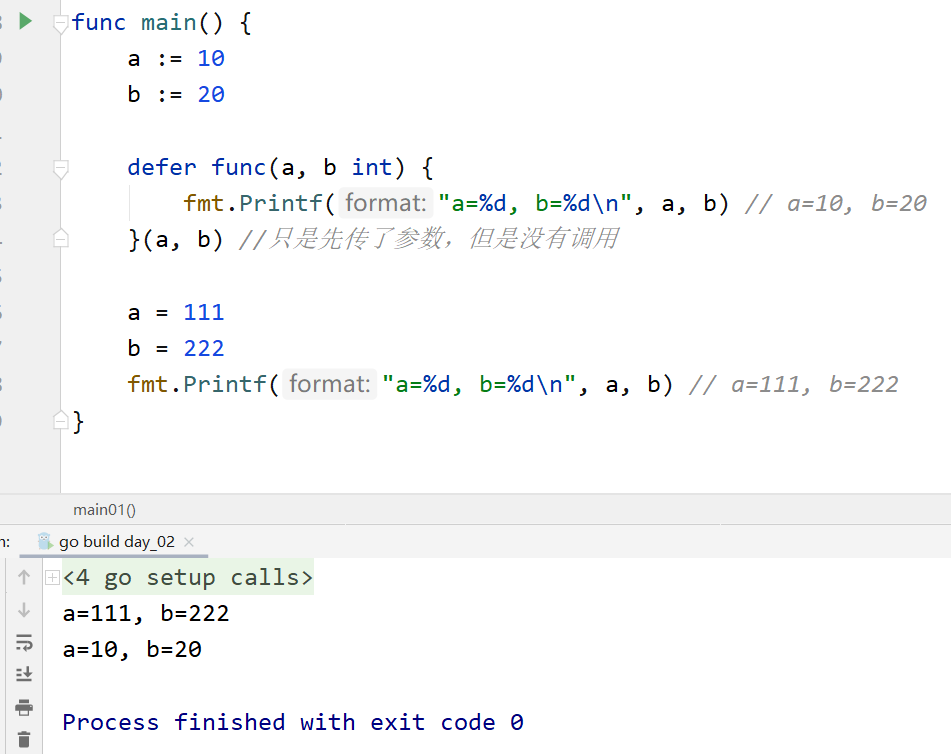The width and height of the screenshot is (951, 754).
Task: Collapse the func main fold marker
Action: point(61,22)
